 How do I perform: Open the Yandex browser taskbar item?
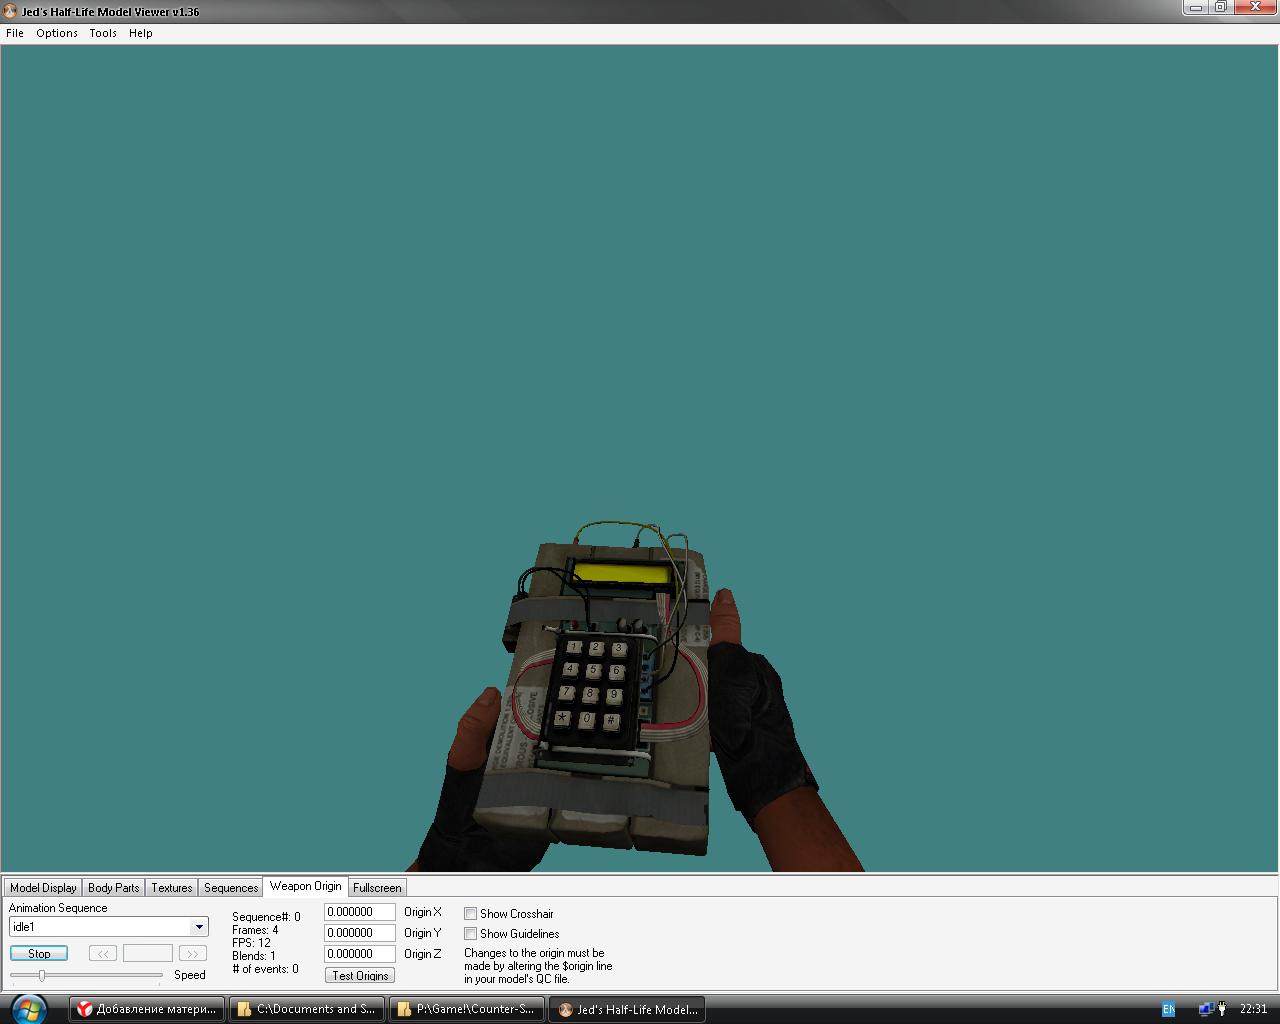pos(147,1009)
